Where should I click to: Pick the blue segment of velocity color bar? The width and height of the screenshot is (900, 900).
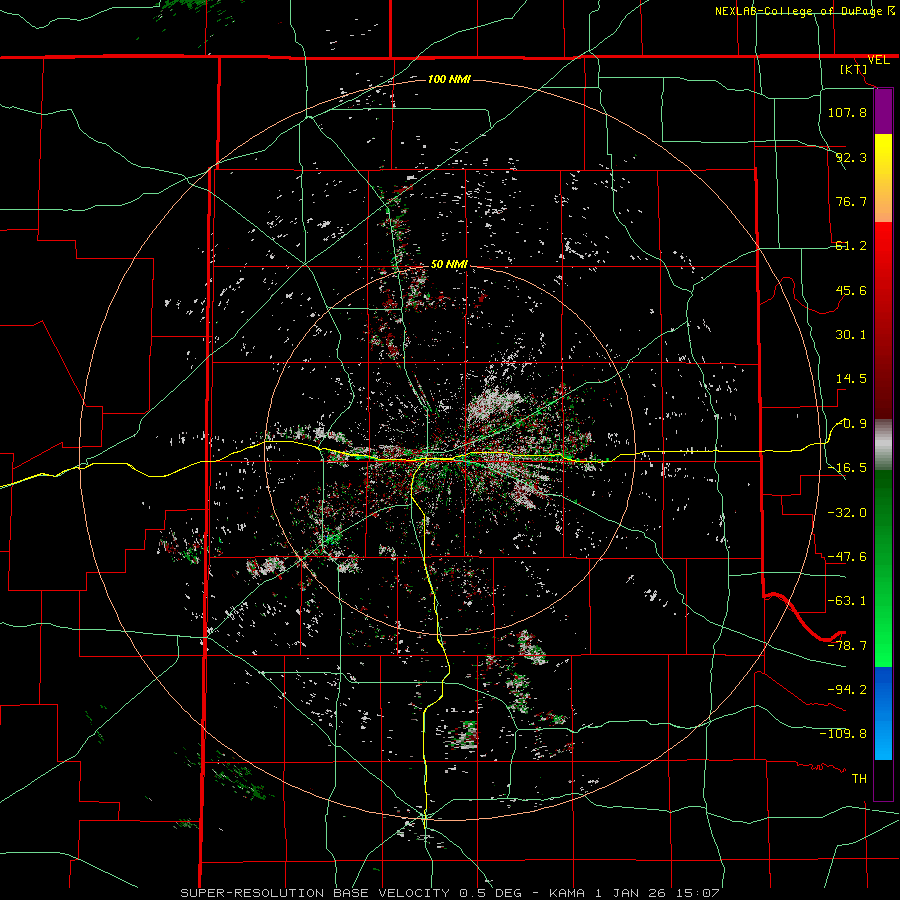[x=883, y=713]
